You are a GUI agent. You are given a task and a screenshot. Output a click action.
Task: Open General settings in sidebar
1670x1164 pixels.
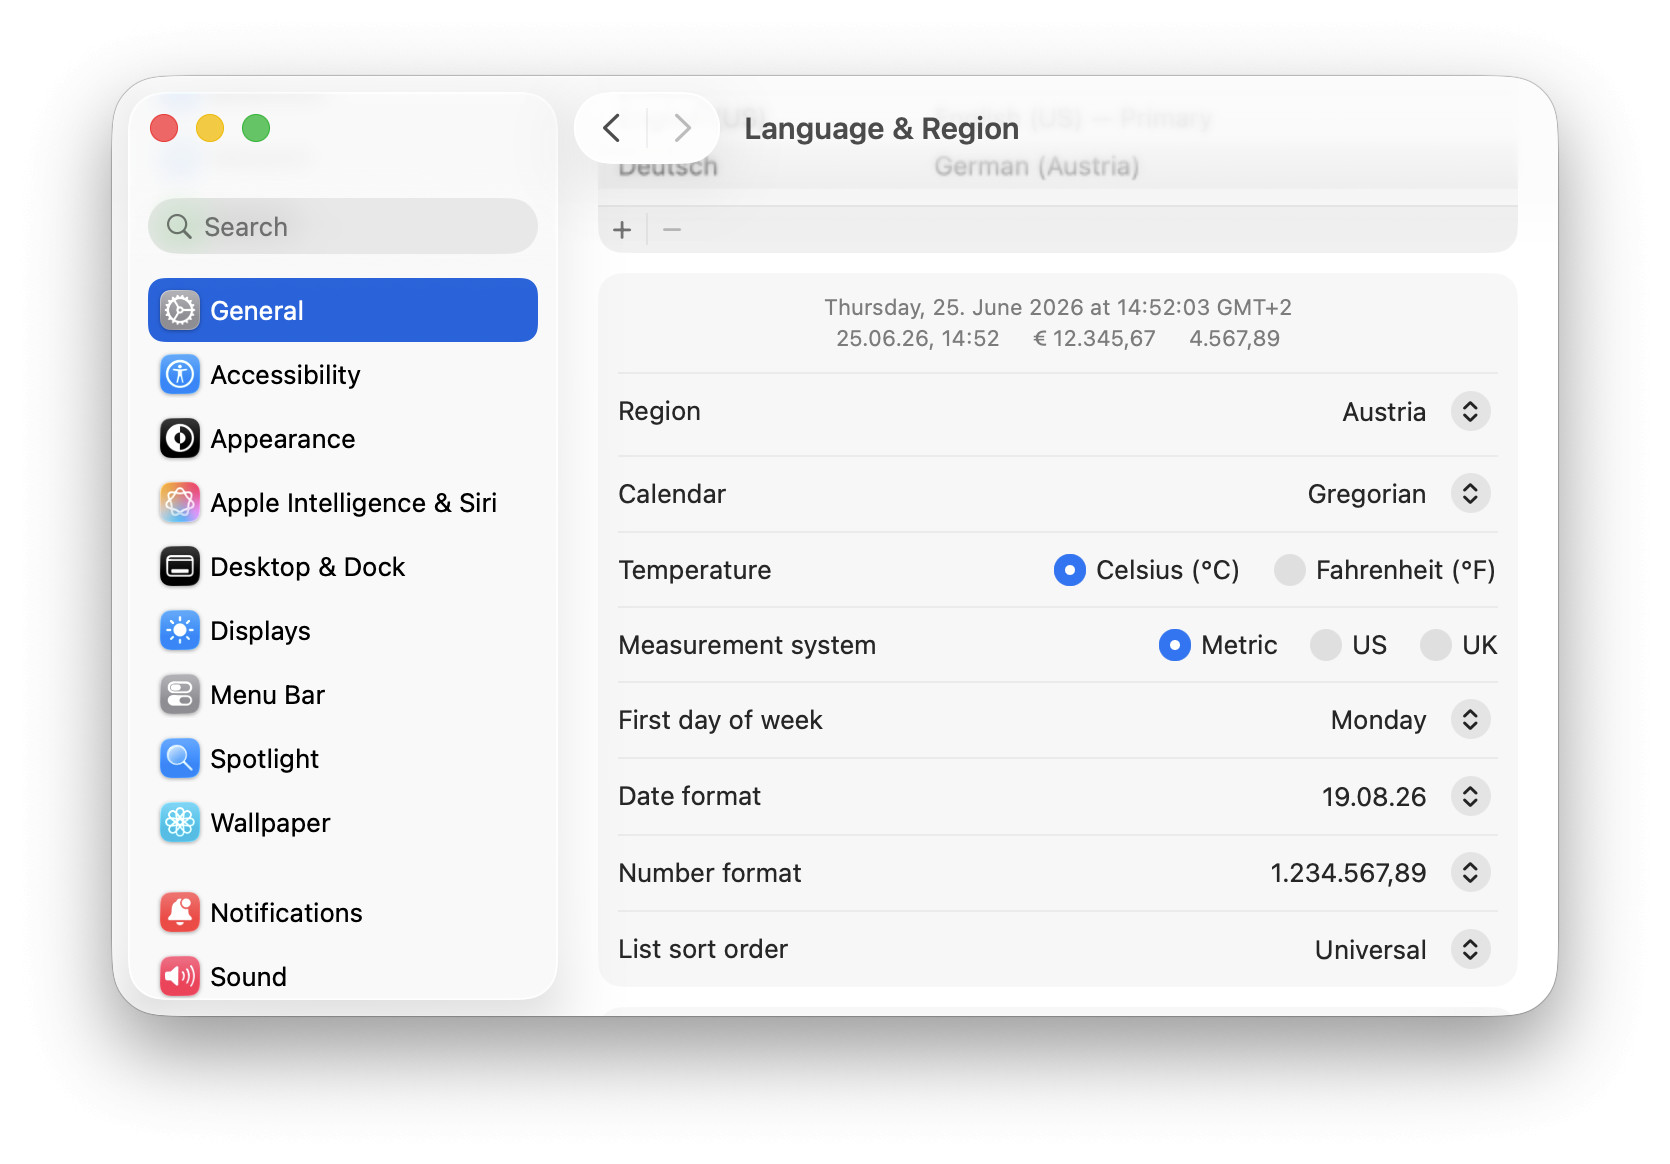pos(343,310)
